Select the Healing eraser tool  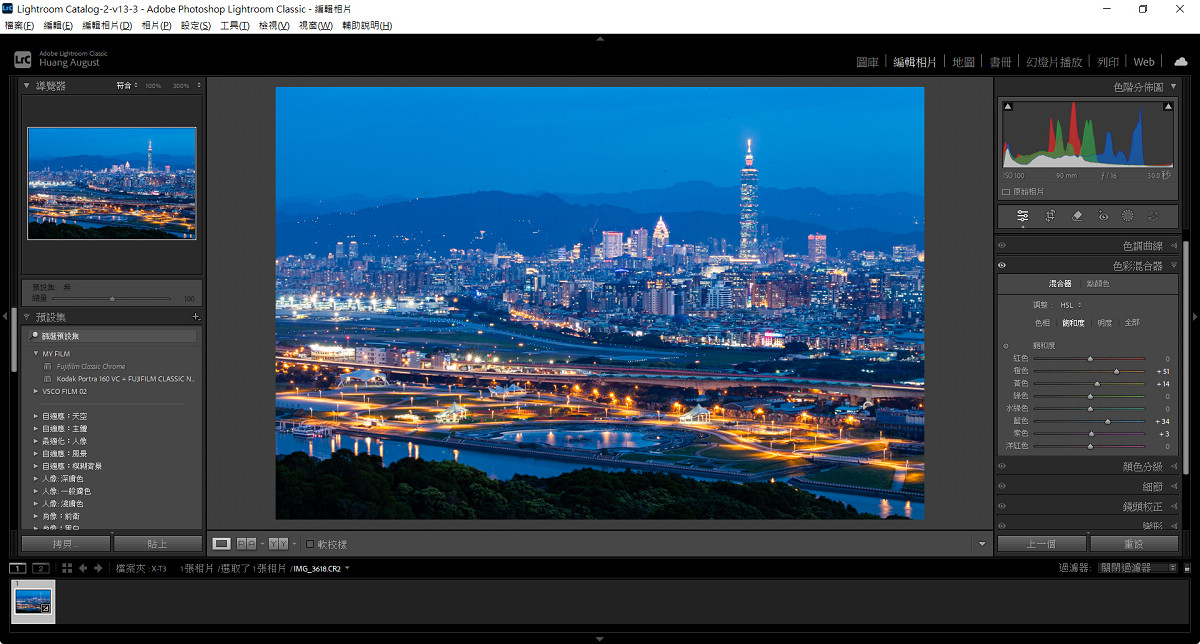tap(1077, 216)
